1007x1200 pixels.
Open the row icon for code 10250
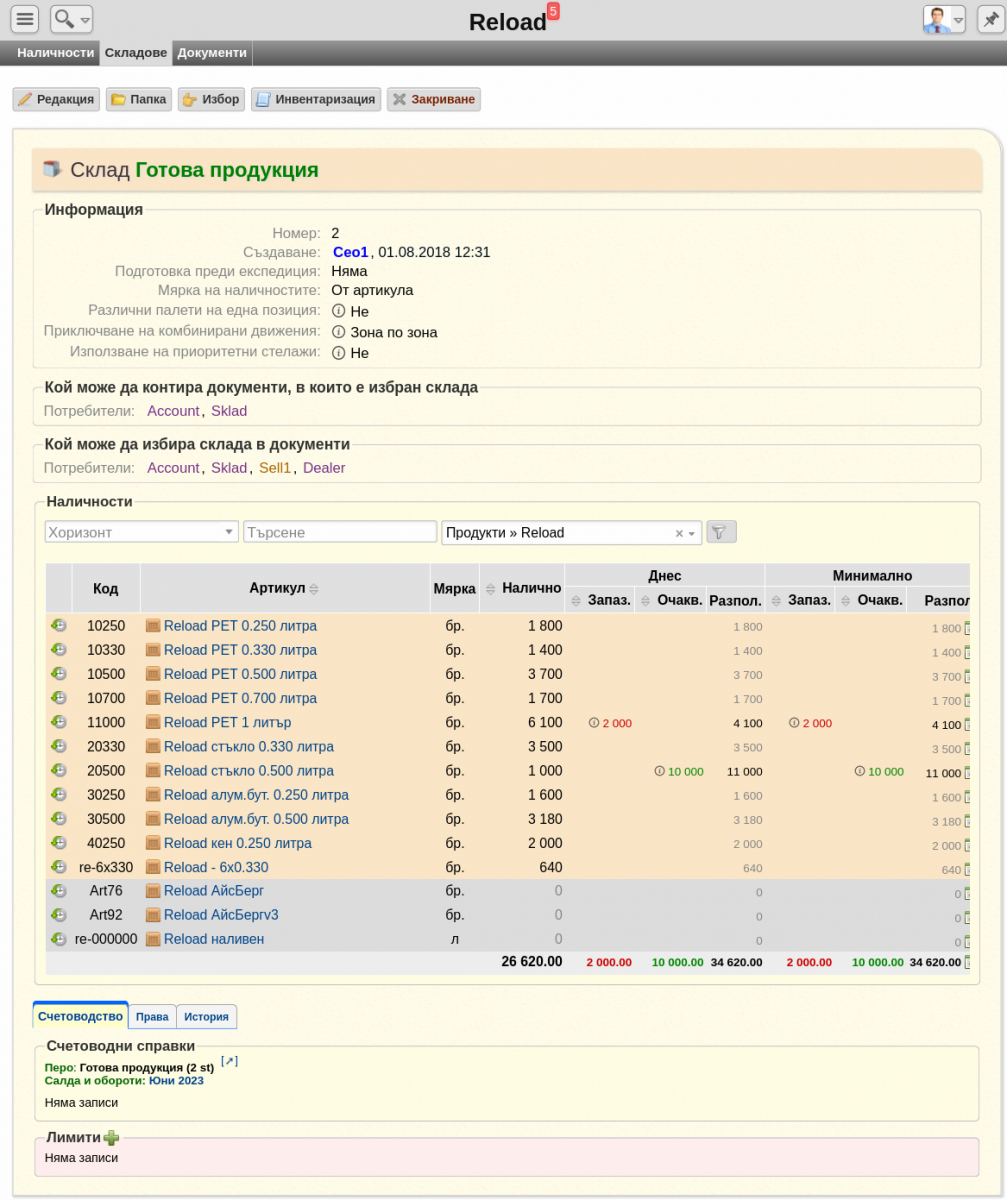point(58,626)
